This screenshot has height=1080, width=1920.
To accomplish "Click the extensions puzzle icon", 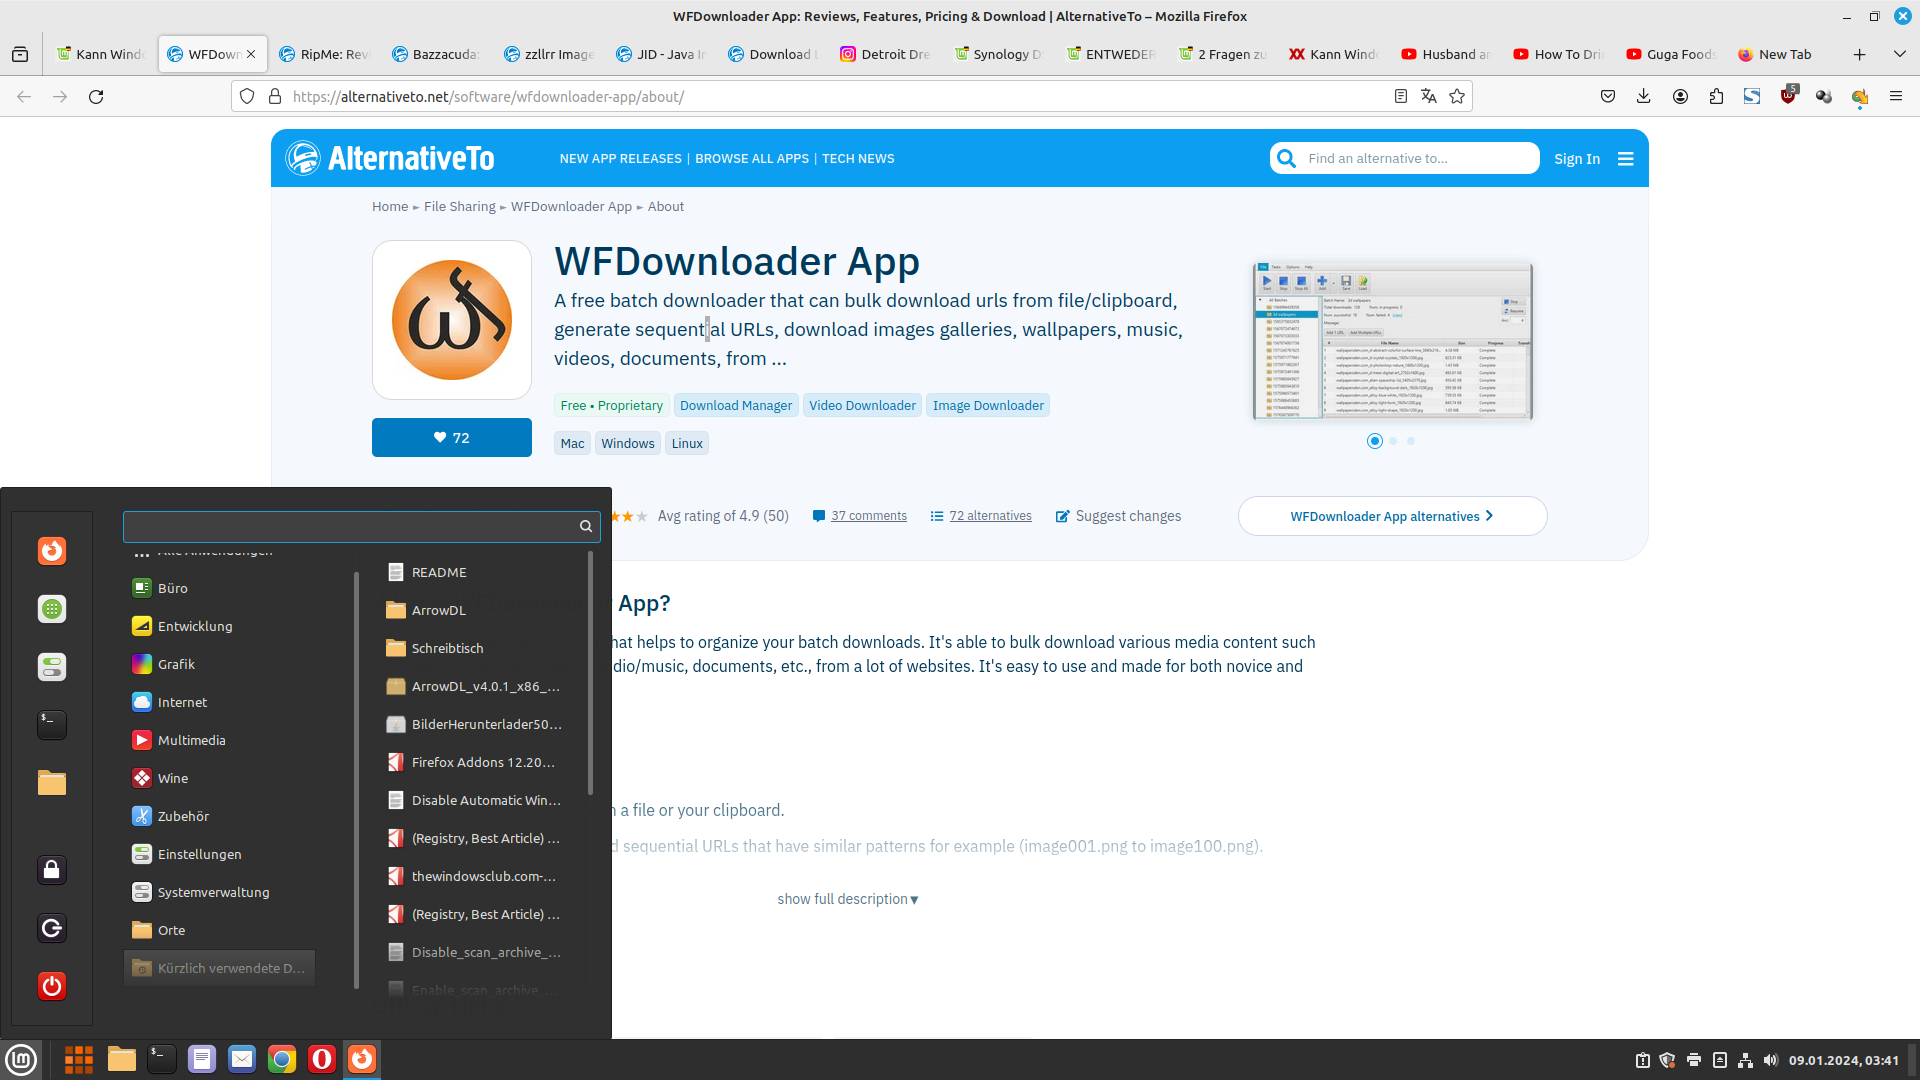I will [1716, 96].
